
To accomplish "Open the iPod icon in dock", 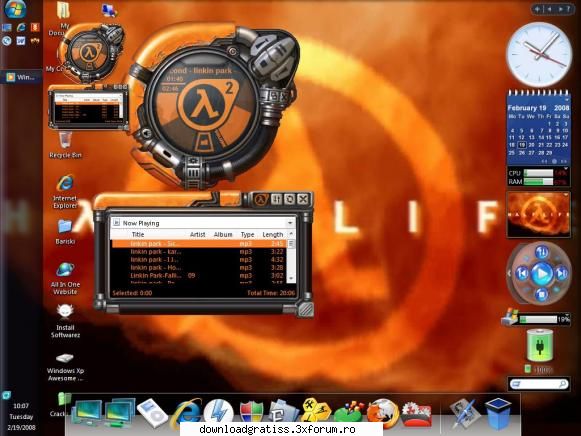I will pyautogui.click(x=152, y=414).
